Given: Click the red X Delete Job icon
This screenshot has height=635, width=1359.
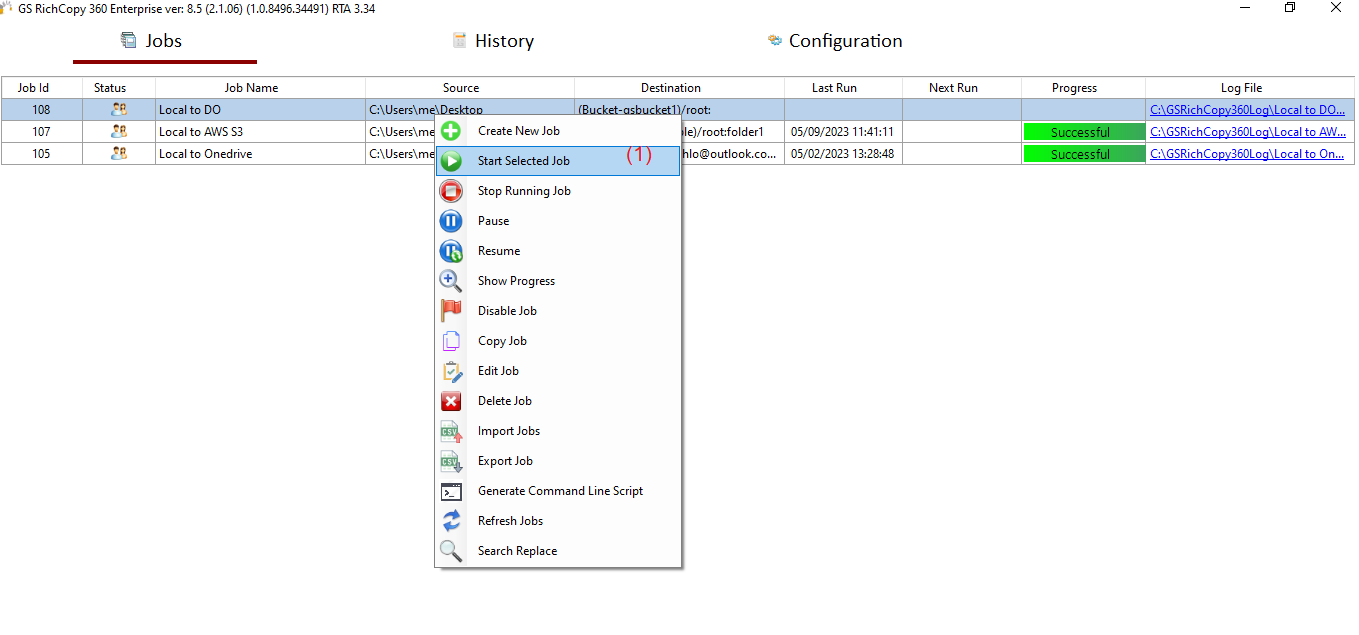Looking at the screenshot, I should (x=451, y=401).
